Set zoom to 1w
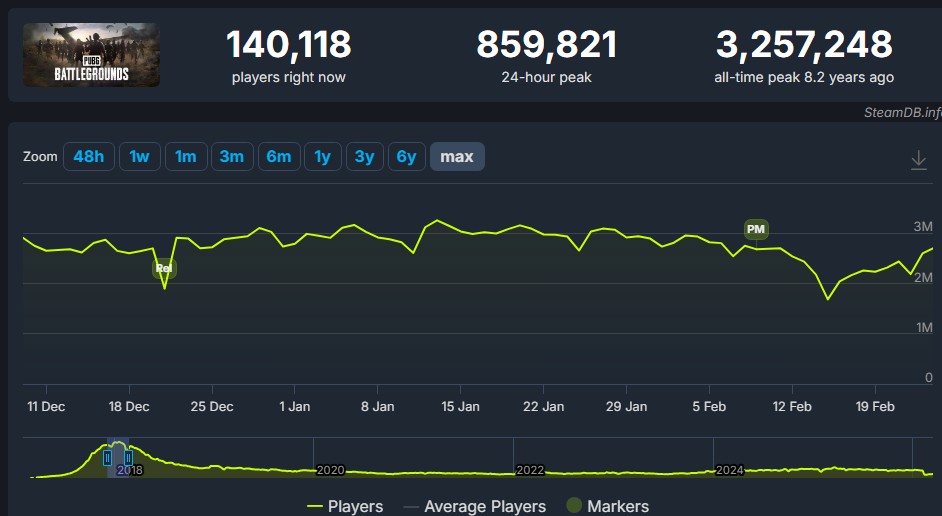 pyautogui.click(x=139, y=157)
